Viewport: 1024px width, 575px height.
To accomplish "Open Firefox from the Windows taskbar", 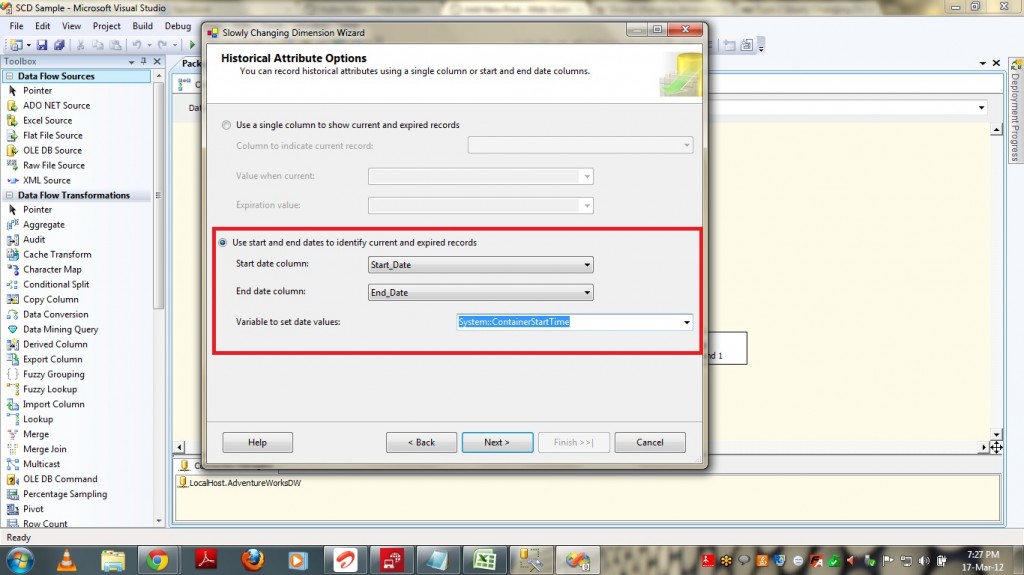I will [252, 557].
